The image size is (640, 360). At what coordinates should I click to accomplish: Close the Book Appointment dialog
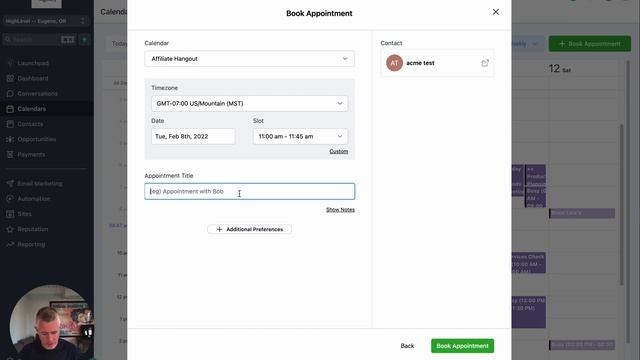(496, 12)
